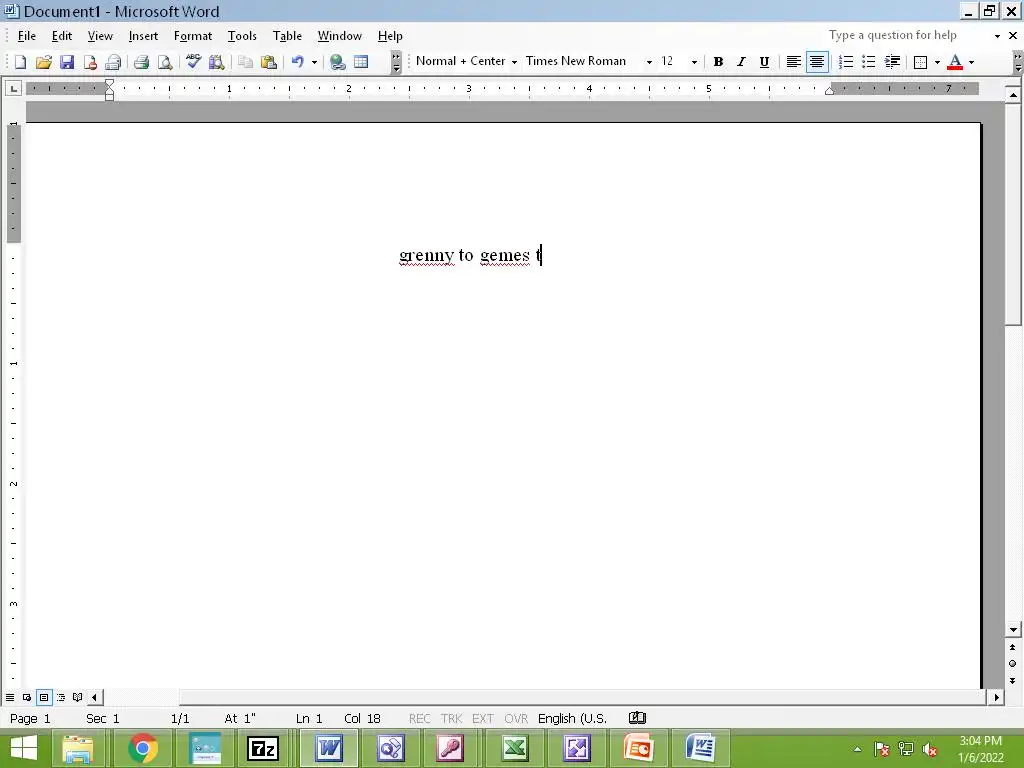This screenshot has width=1024, height=768.
Task: Open the Help menu
Action: tap(390, 36)
